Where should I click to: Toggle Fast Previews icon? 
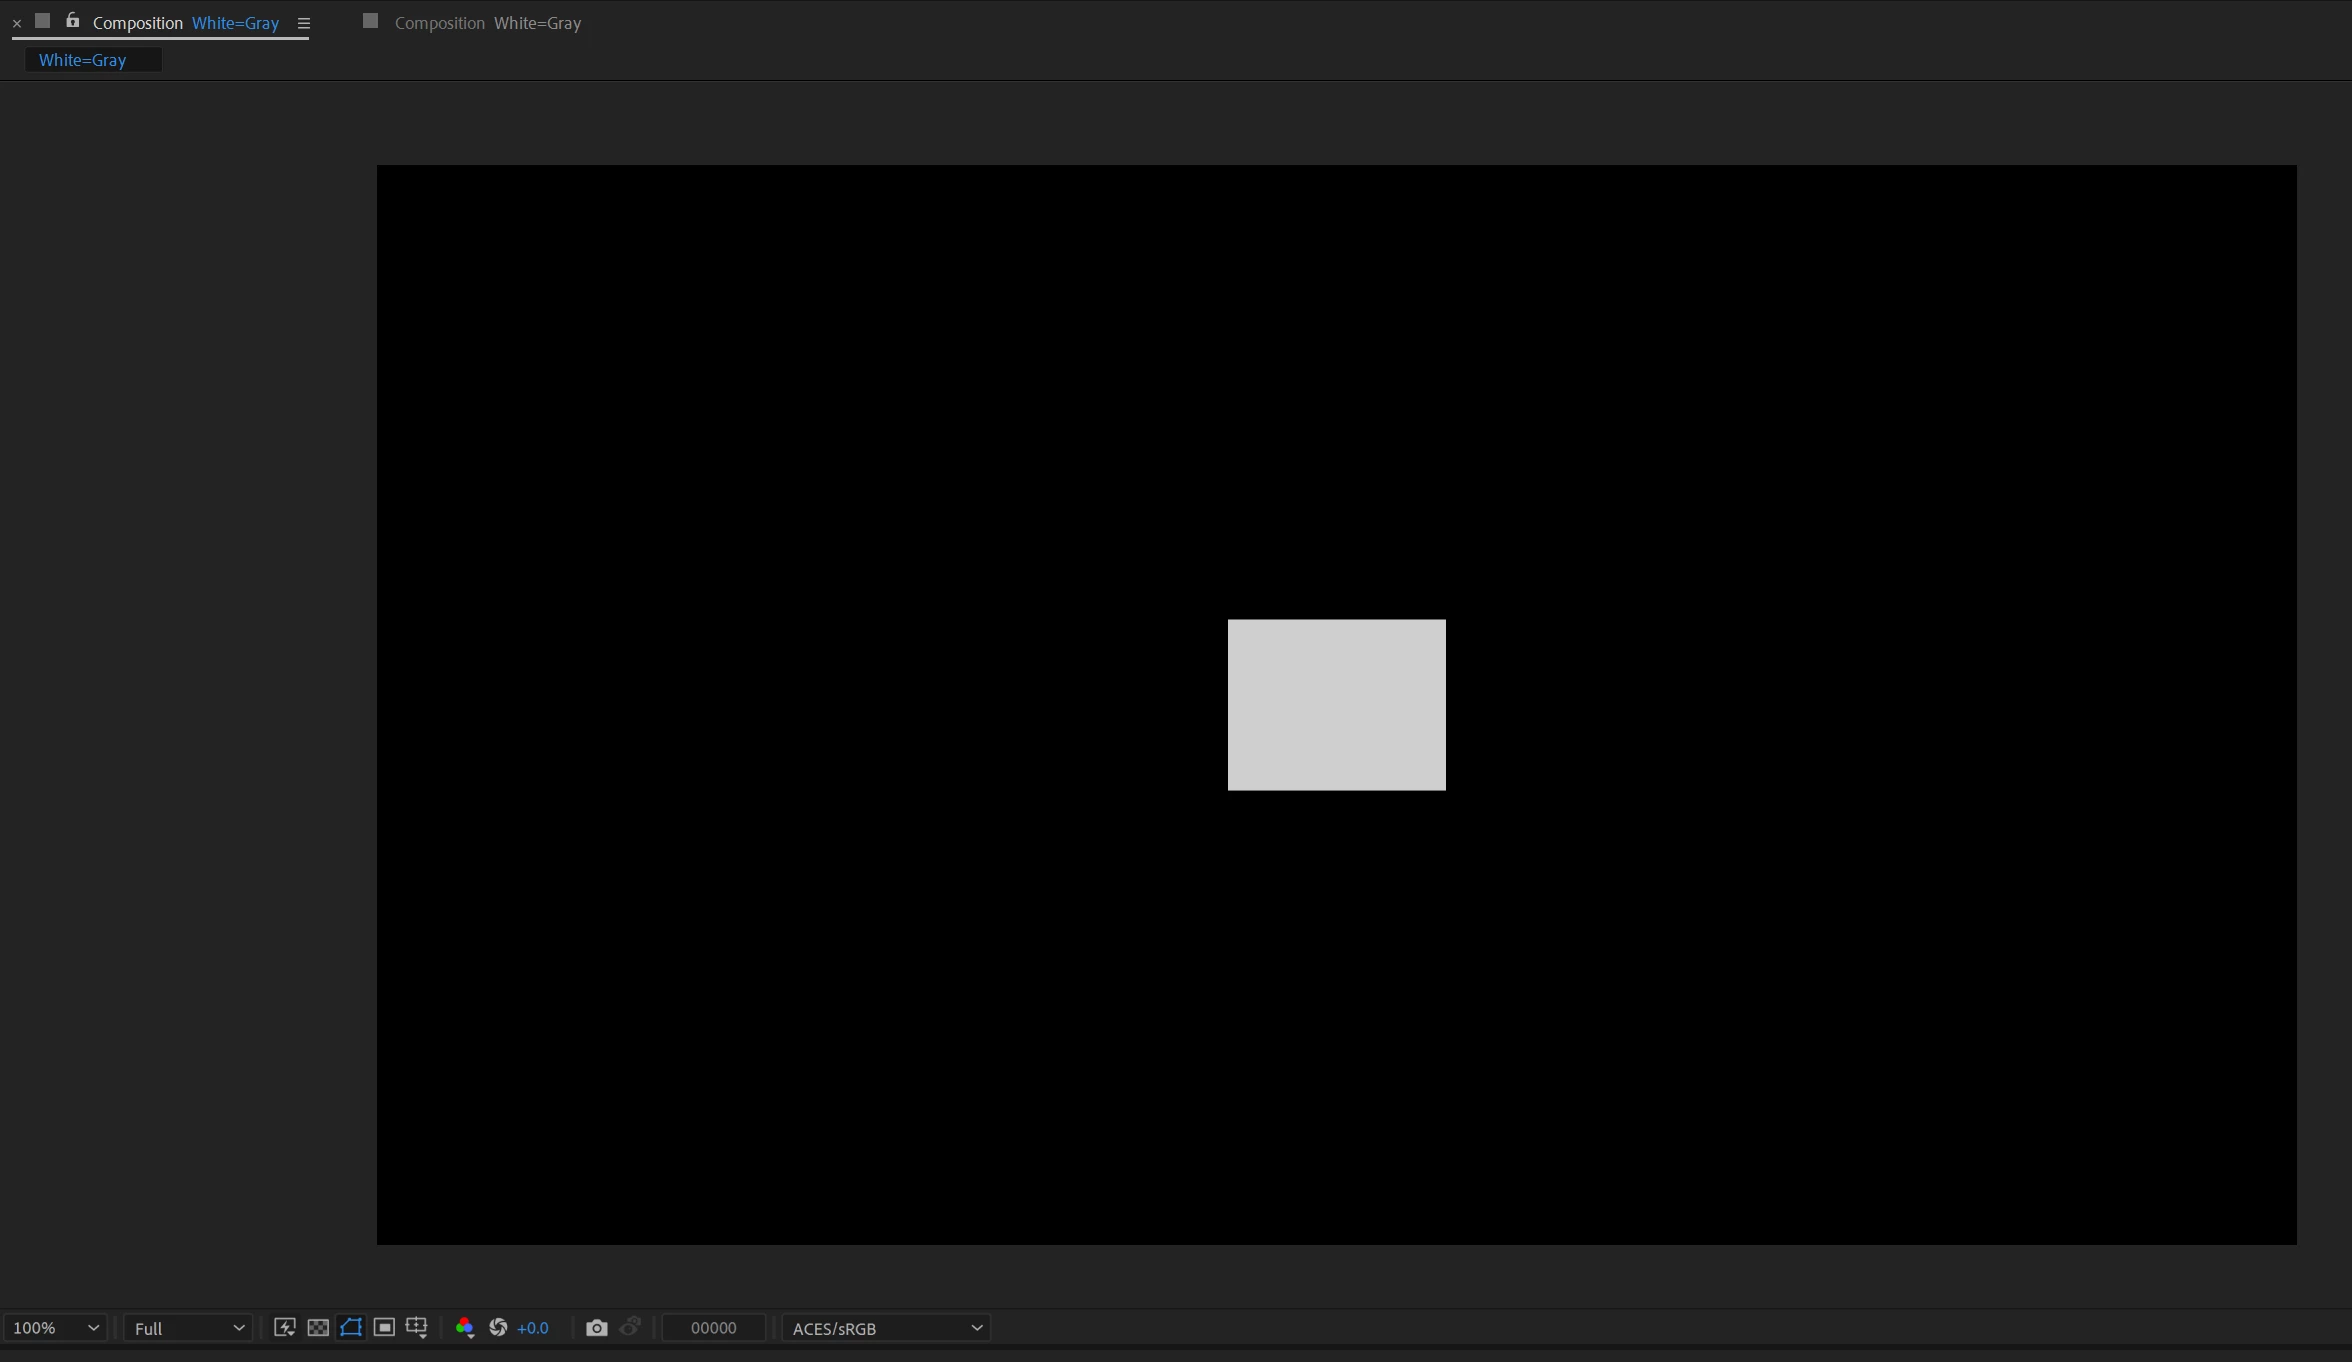284,1327
